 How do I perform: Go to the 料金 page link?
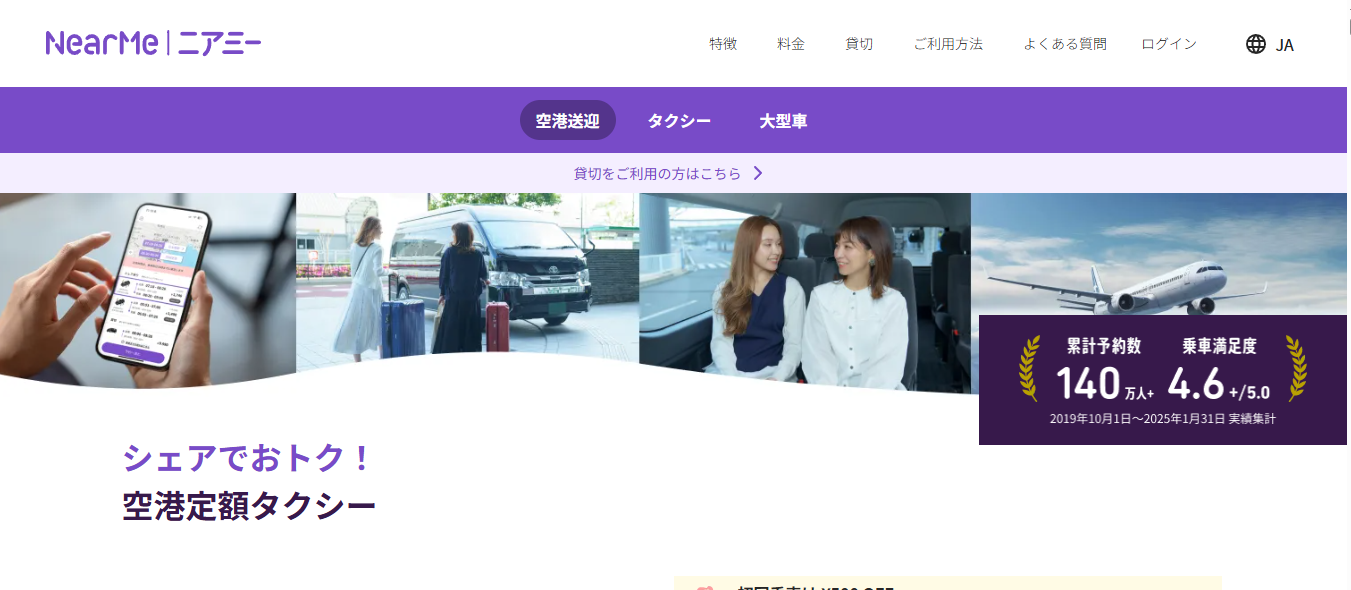pos(790,44)
